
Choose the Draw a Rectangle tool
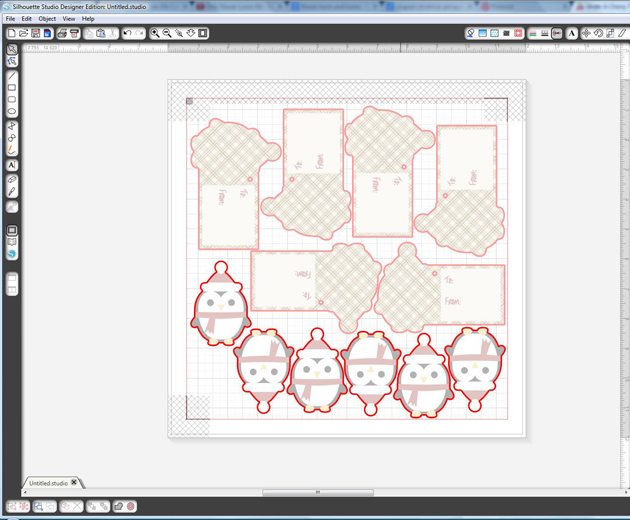click(12, 87)
